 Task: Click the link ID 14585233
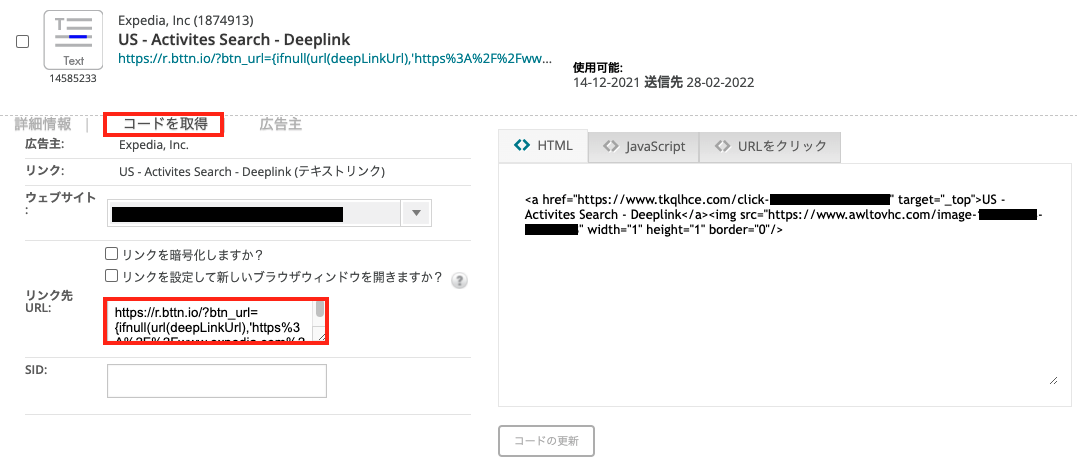click(73, 78)
